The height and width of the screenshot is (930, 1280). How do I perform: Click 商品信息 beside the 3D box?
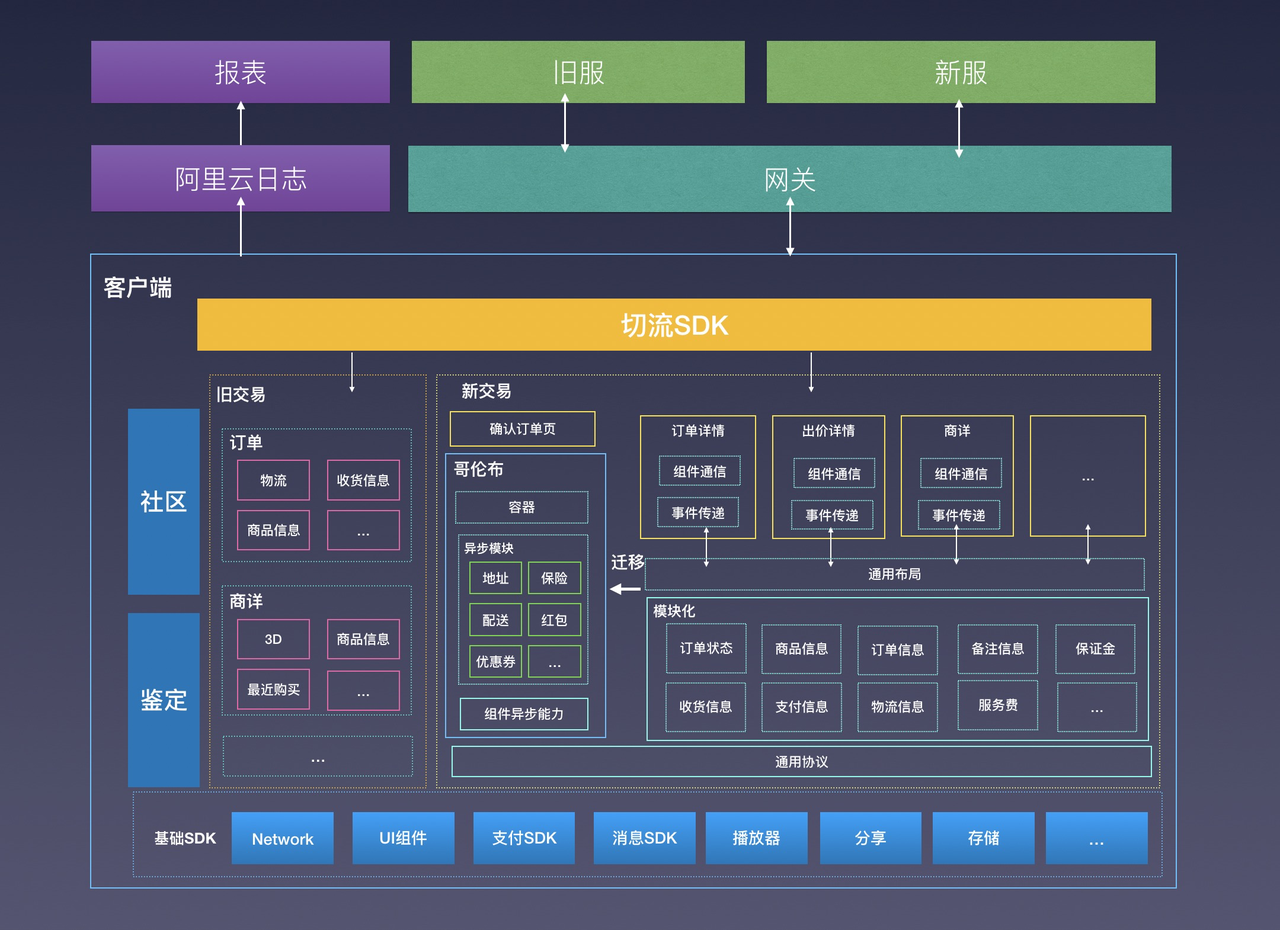tap(363, 639)
